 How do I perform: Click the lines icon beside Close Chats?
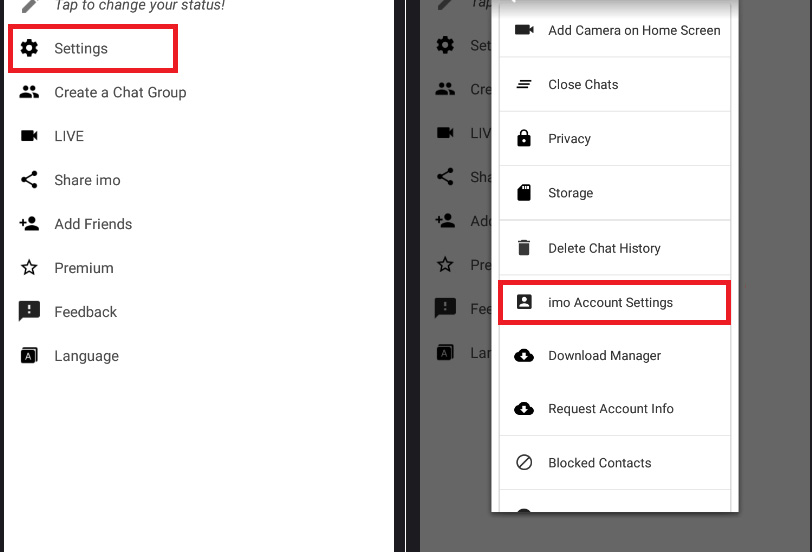point(524,84)
